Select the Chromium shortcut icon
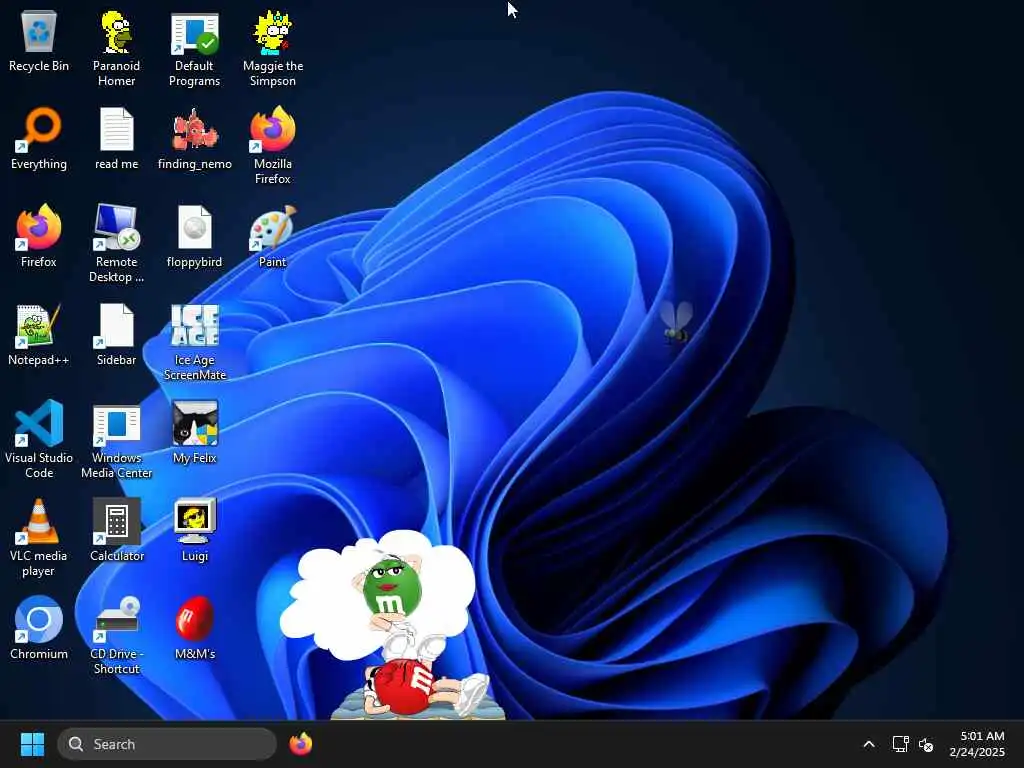1024x768 pixels. [x=39, y=629]
